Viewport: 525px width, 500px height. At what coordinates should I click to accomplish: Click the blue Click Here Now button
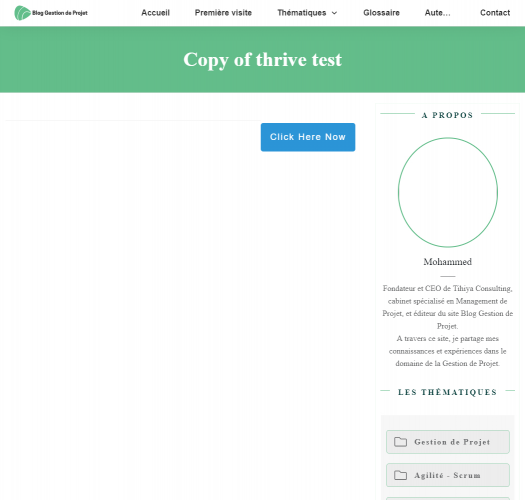pos(308,137)
